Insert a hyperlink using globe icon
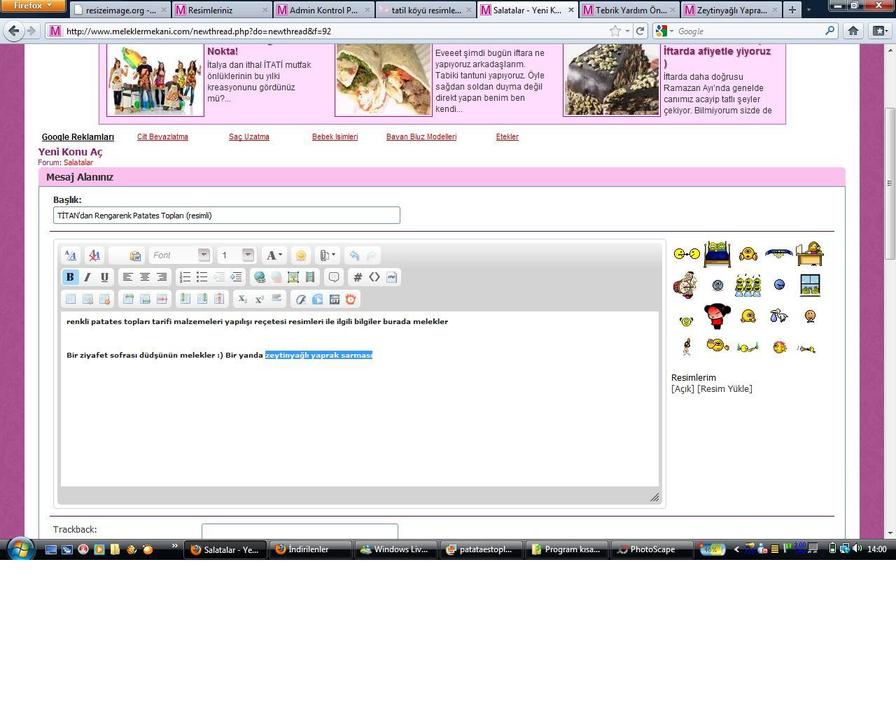The image size is (896, 716). (260, 277)
